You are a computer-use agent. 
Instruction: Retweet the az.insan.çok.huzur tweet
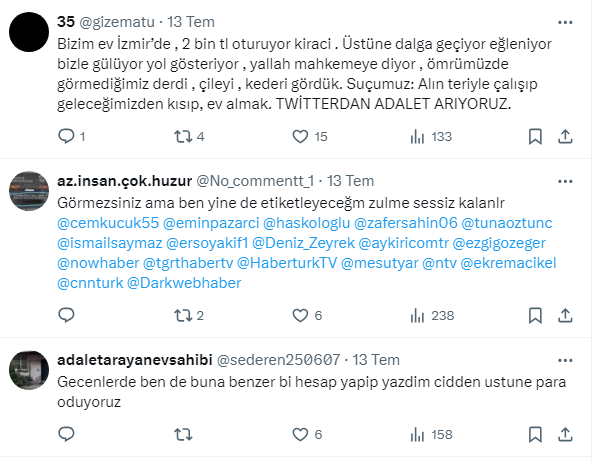(182, 315)
